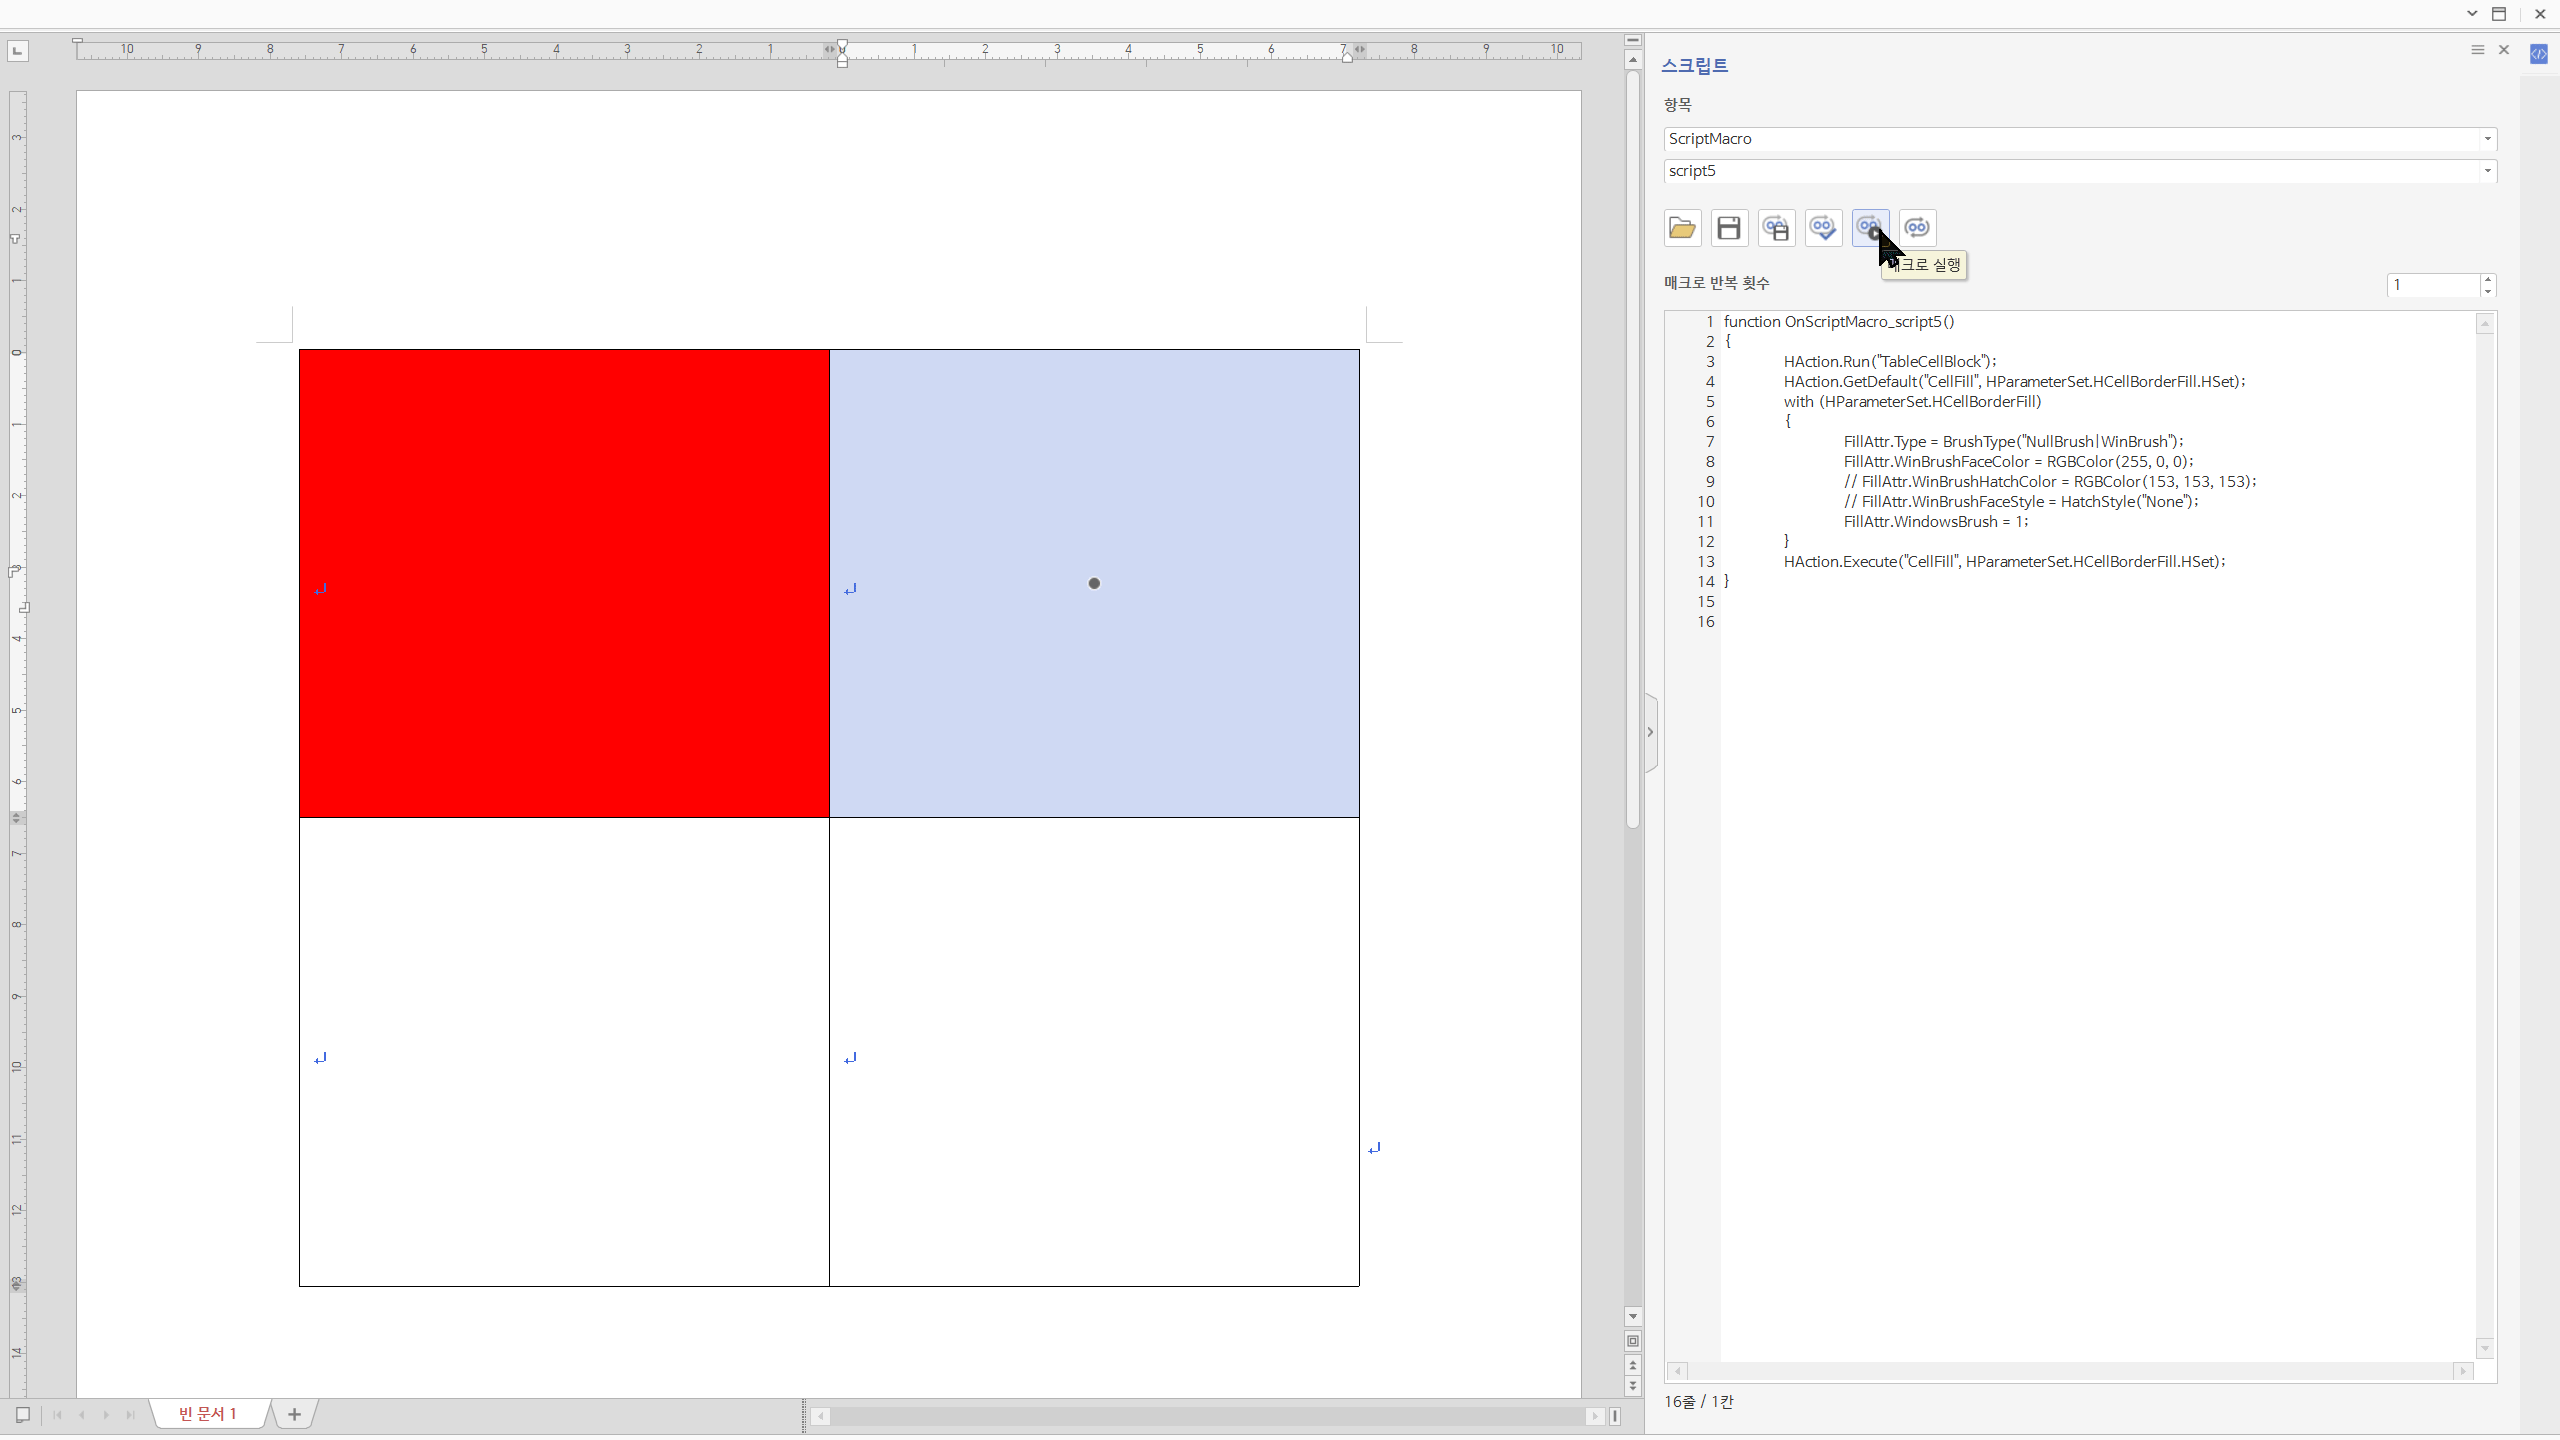
Task: Click the save-macro icon with disk overlay
Action: coord(1776,228)
